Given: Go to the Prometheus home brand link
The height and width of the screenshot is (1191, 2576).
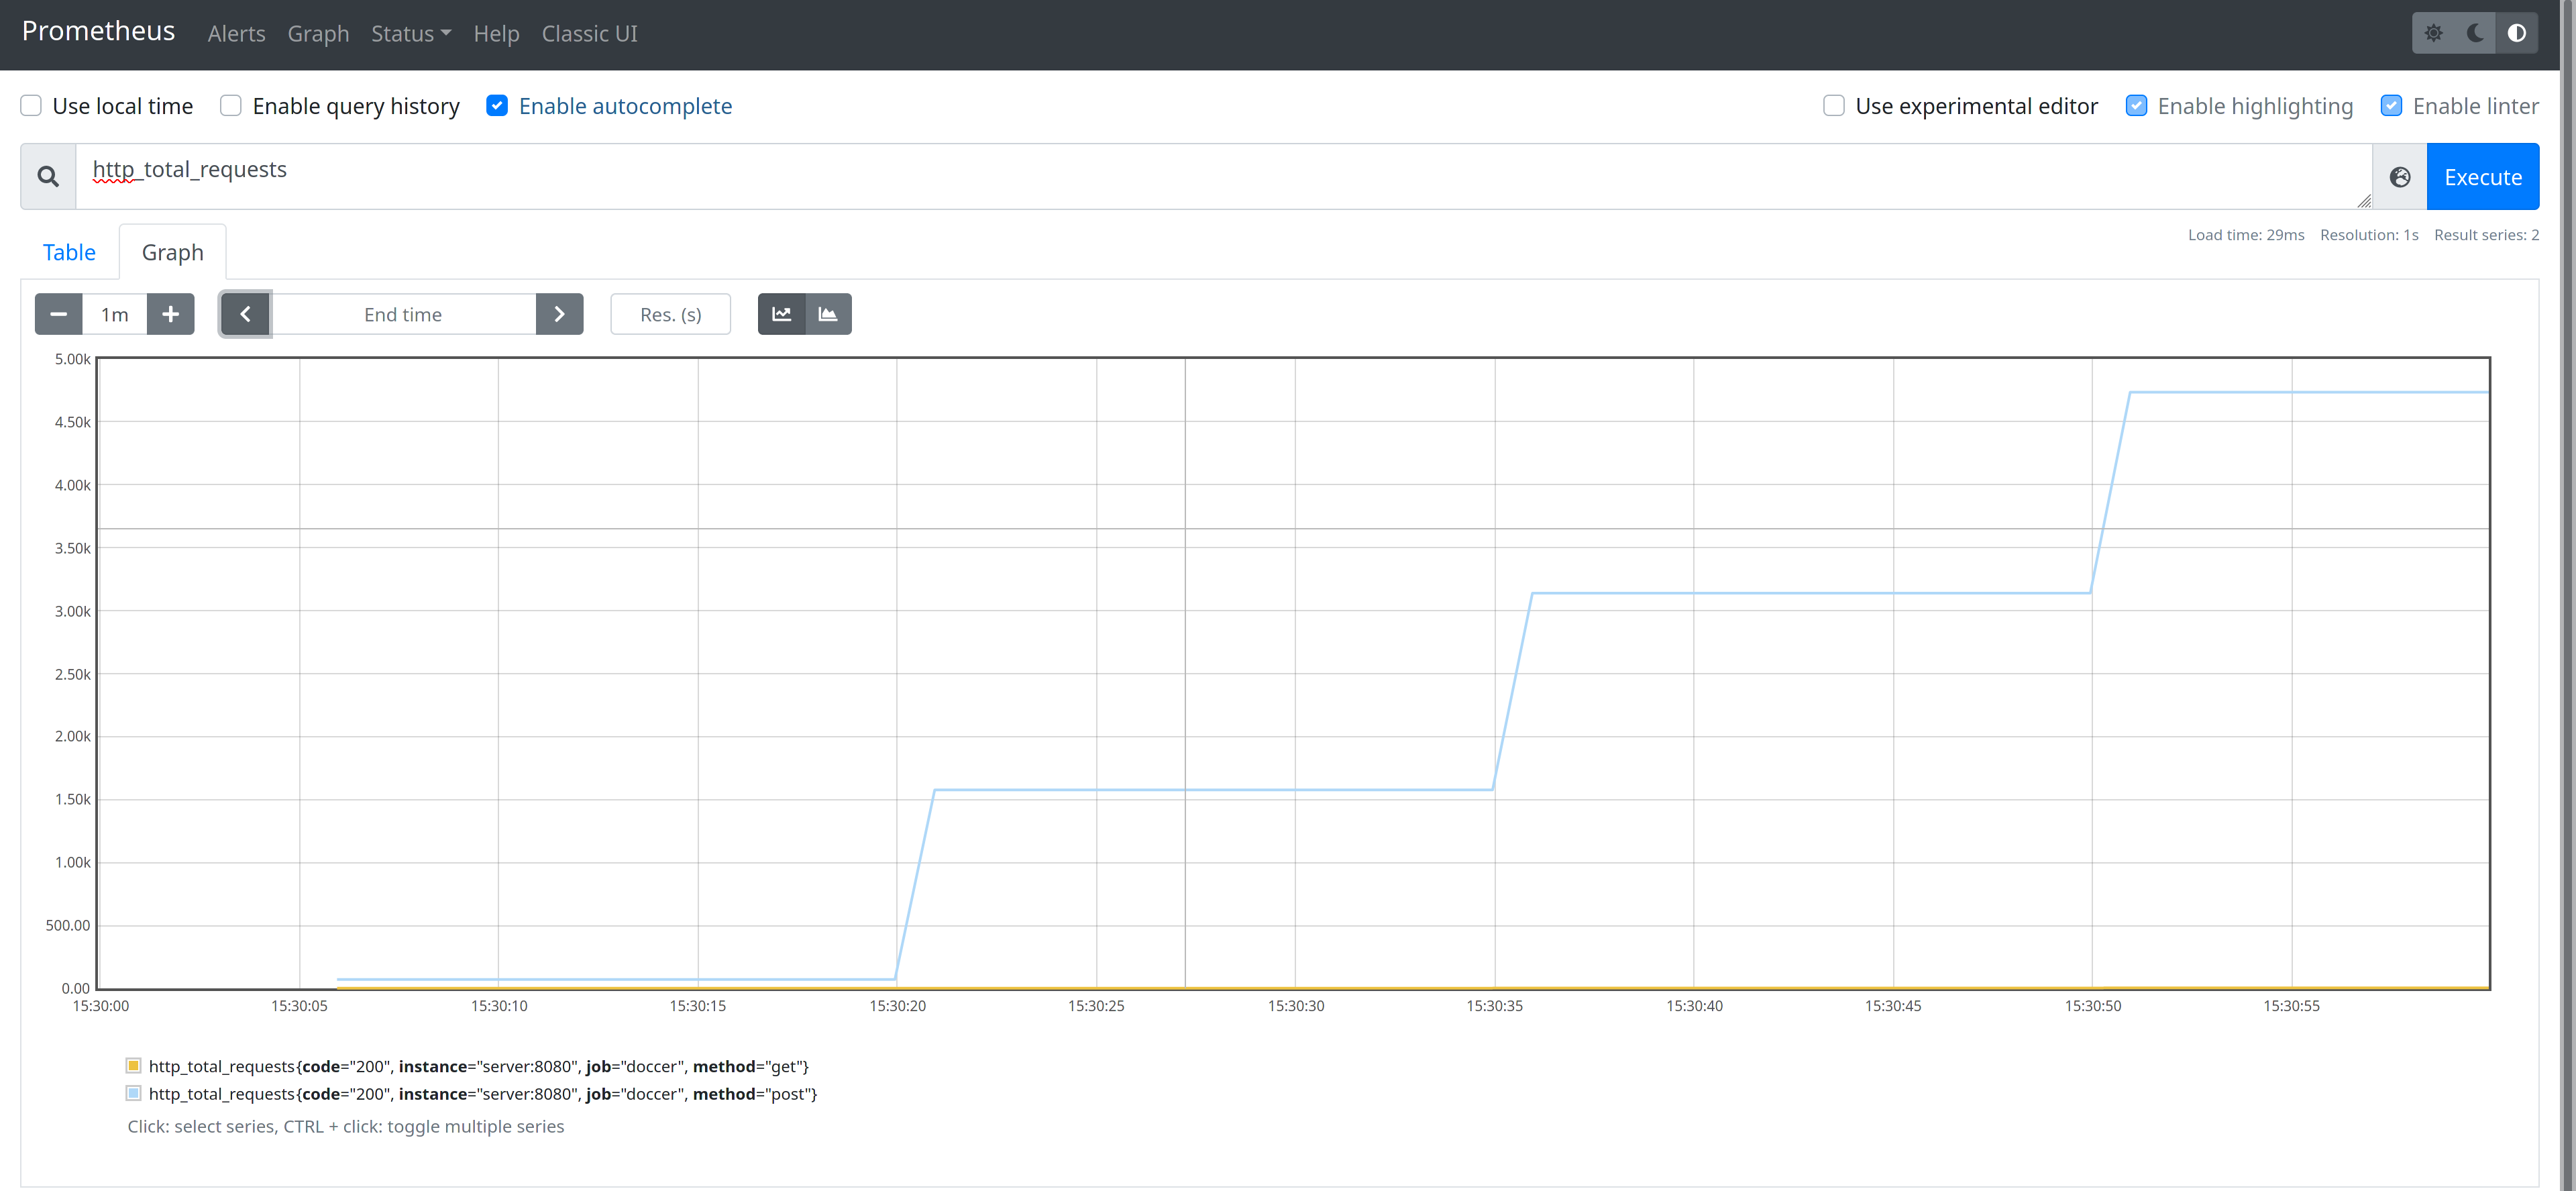Looking at the screenshot, I should click(98, 31).
